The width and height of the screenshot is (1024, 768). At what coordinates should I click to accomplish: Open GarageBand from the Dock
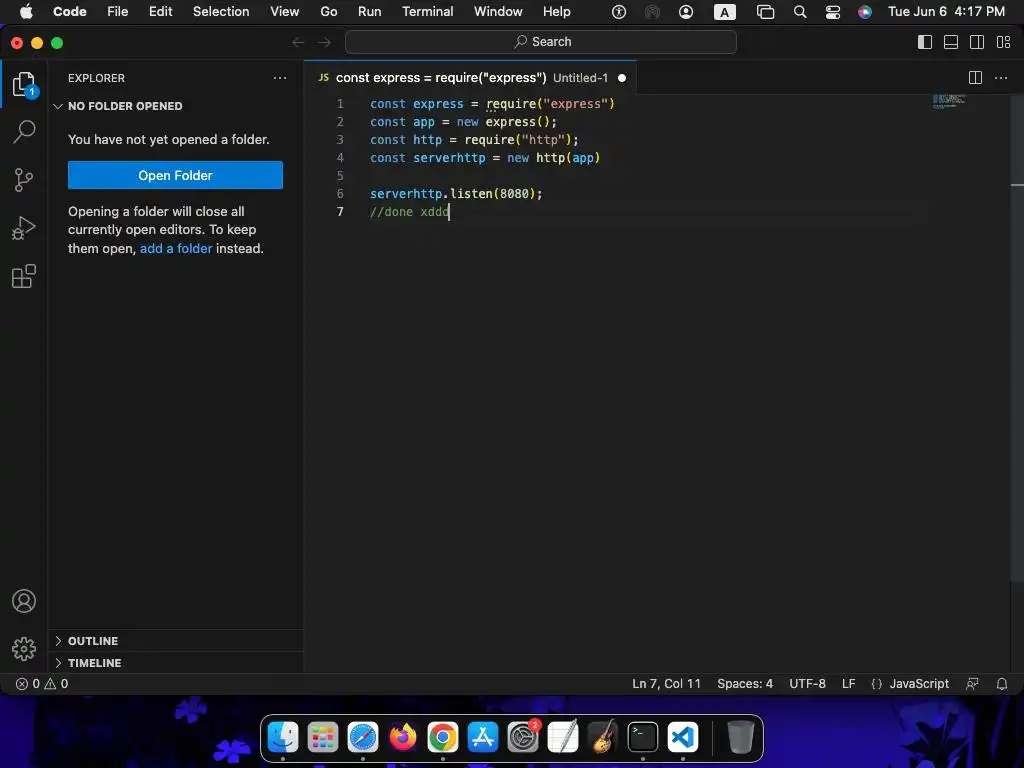pos(603,737)
